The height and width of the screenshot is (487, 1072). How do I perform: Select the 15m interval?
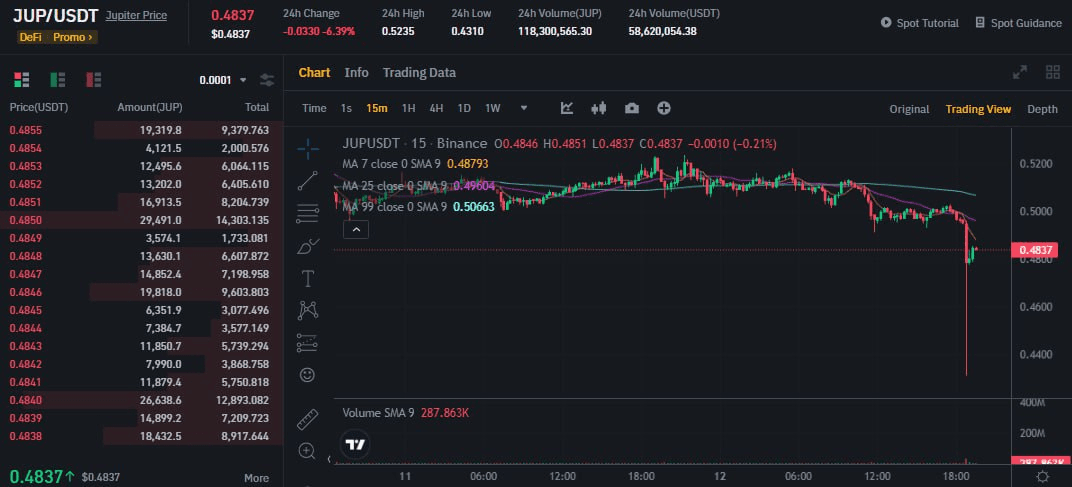pyautogui.click(x=377, y=108)
